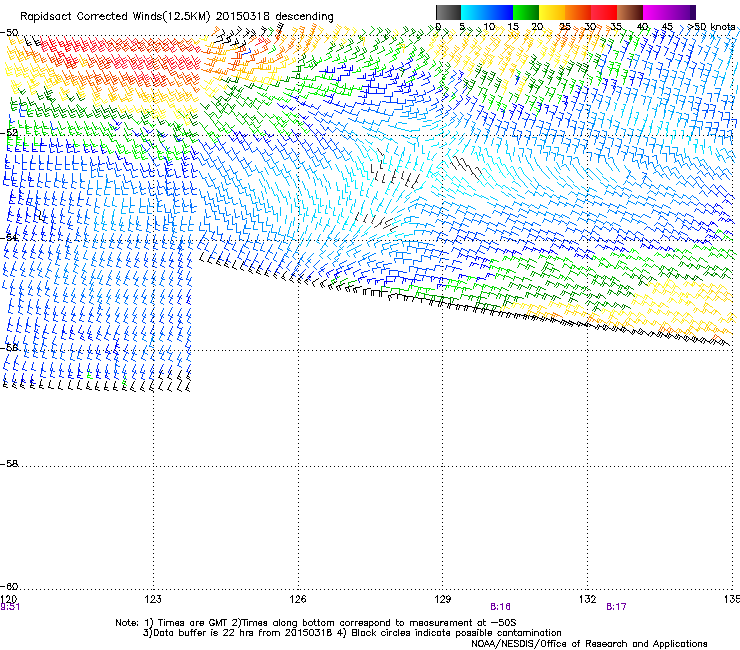
Task: Click the legend label '25' knots
Action: pos(565,27)
